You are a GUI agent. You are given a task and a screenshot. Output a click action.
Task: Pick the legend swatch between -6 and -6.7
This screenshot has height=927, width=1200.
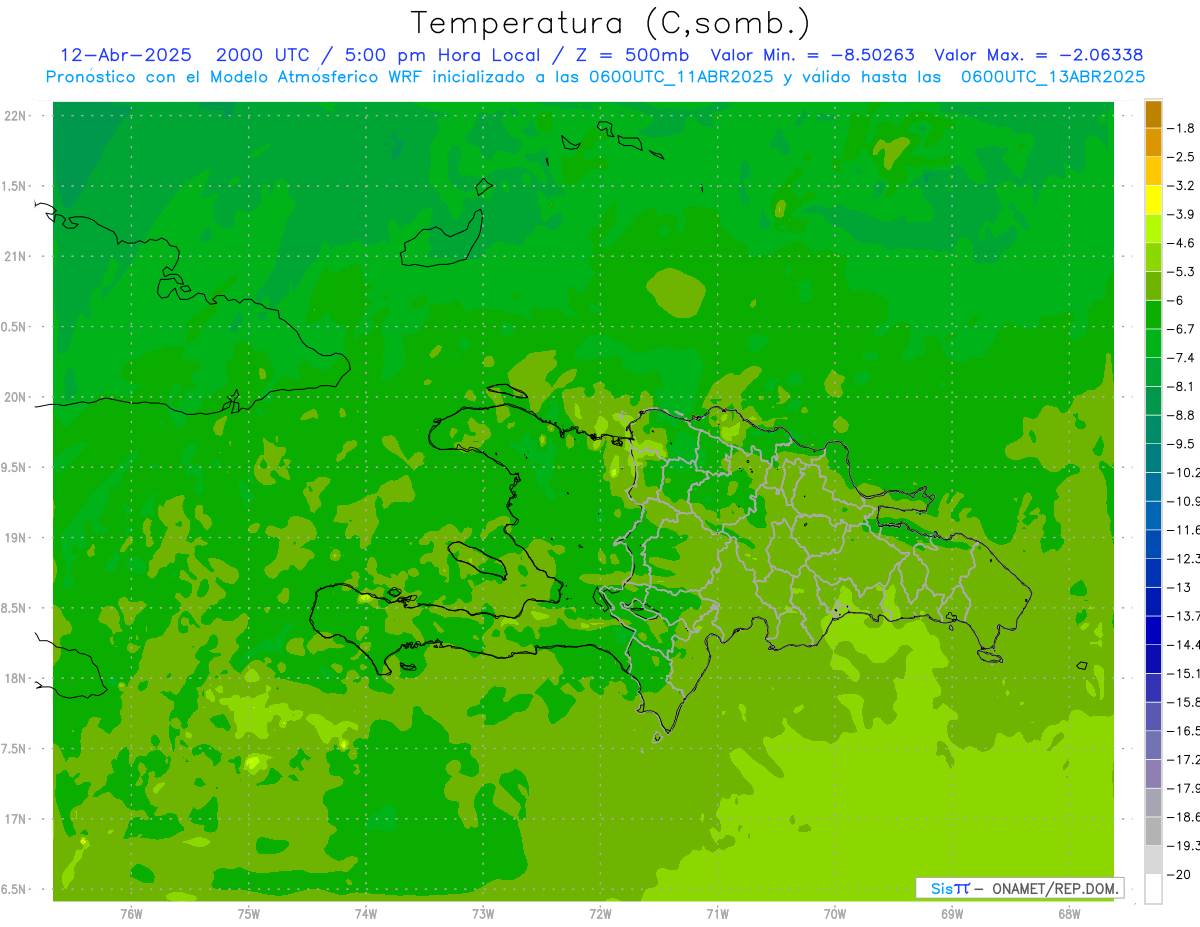pyautogui.click(x=1153, y=315)
